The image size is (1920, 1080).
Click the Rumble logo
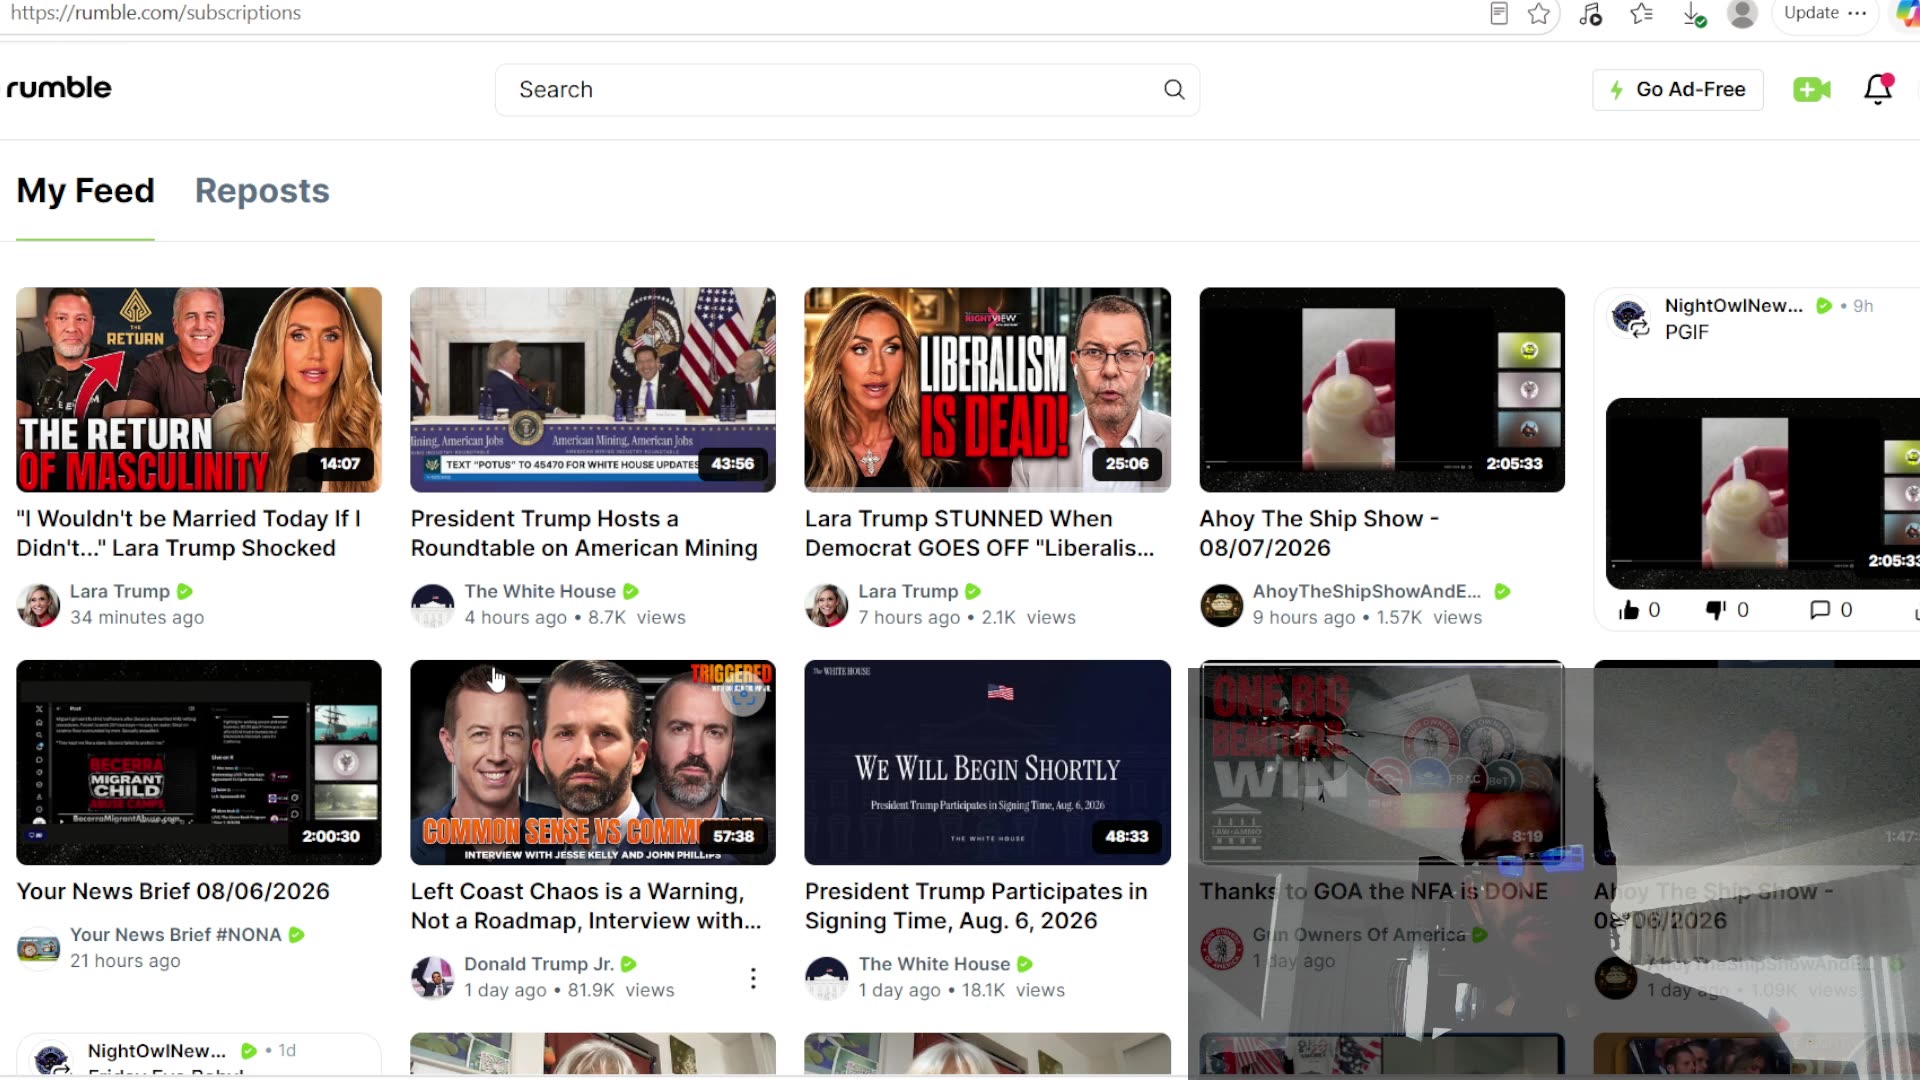tap(59, 88)
